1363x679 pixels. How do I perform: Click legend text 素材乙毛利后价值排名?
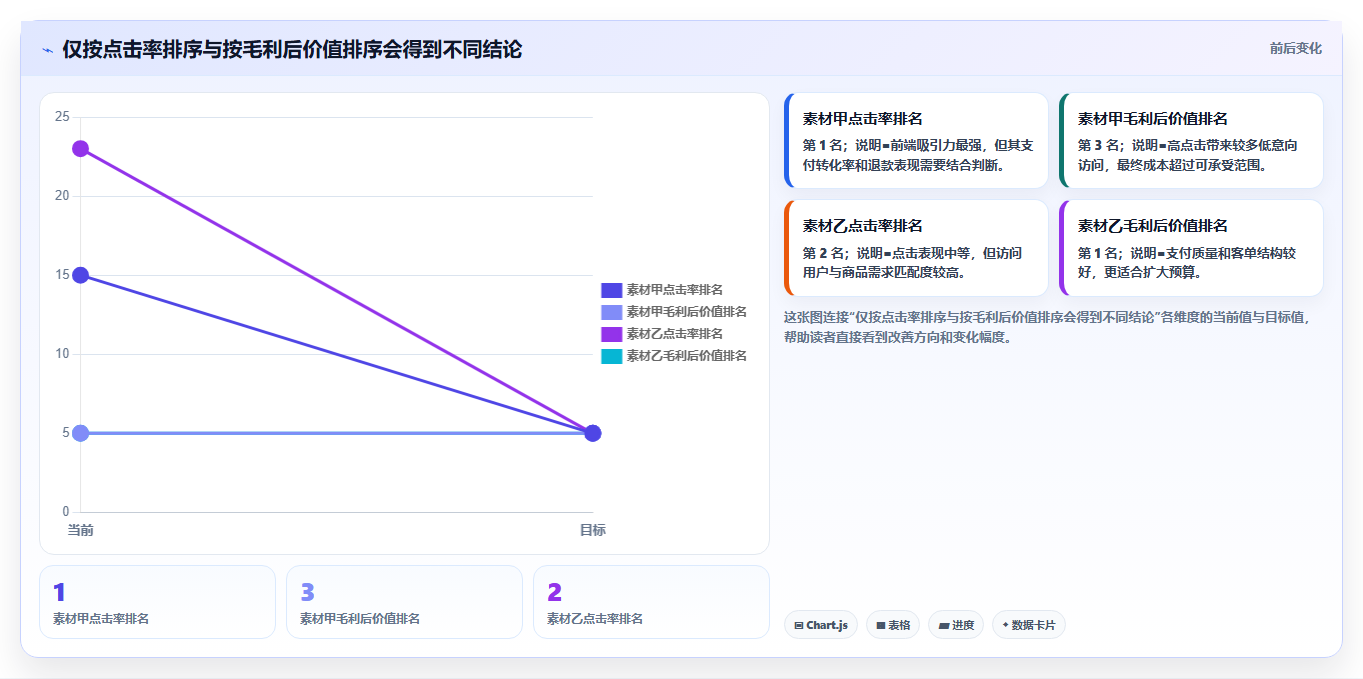pos(687,356)
